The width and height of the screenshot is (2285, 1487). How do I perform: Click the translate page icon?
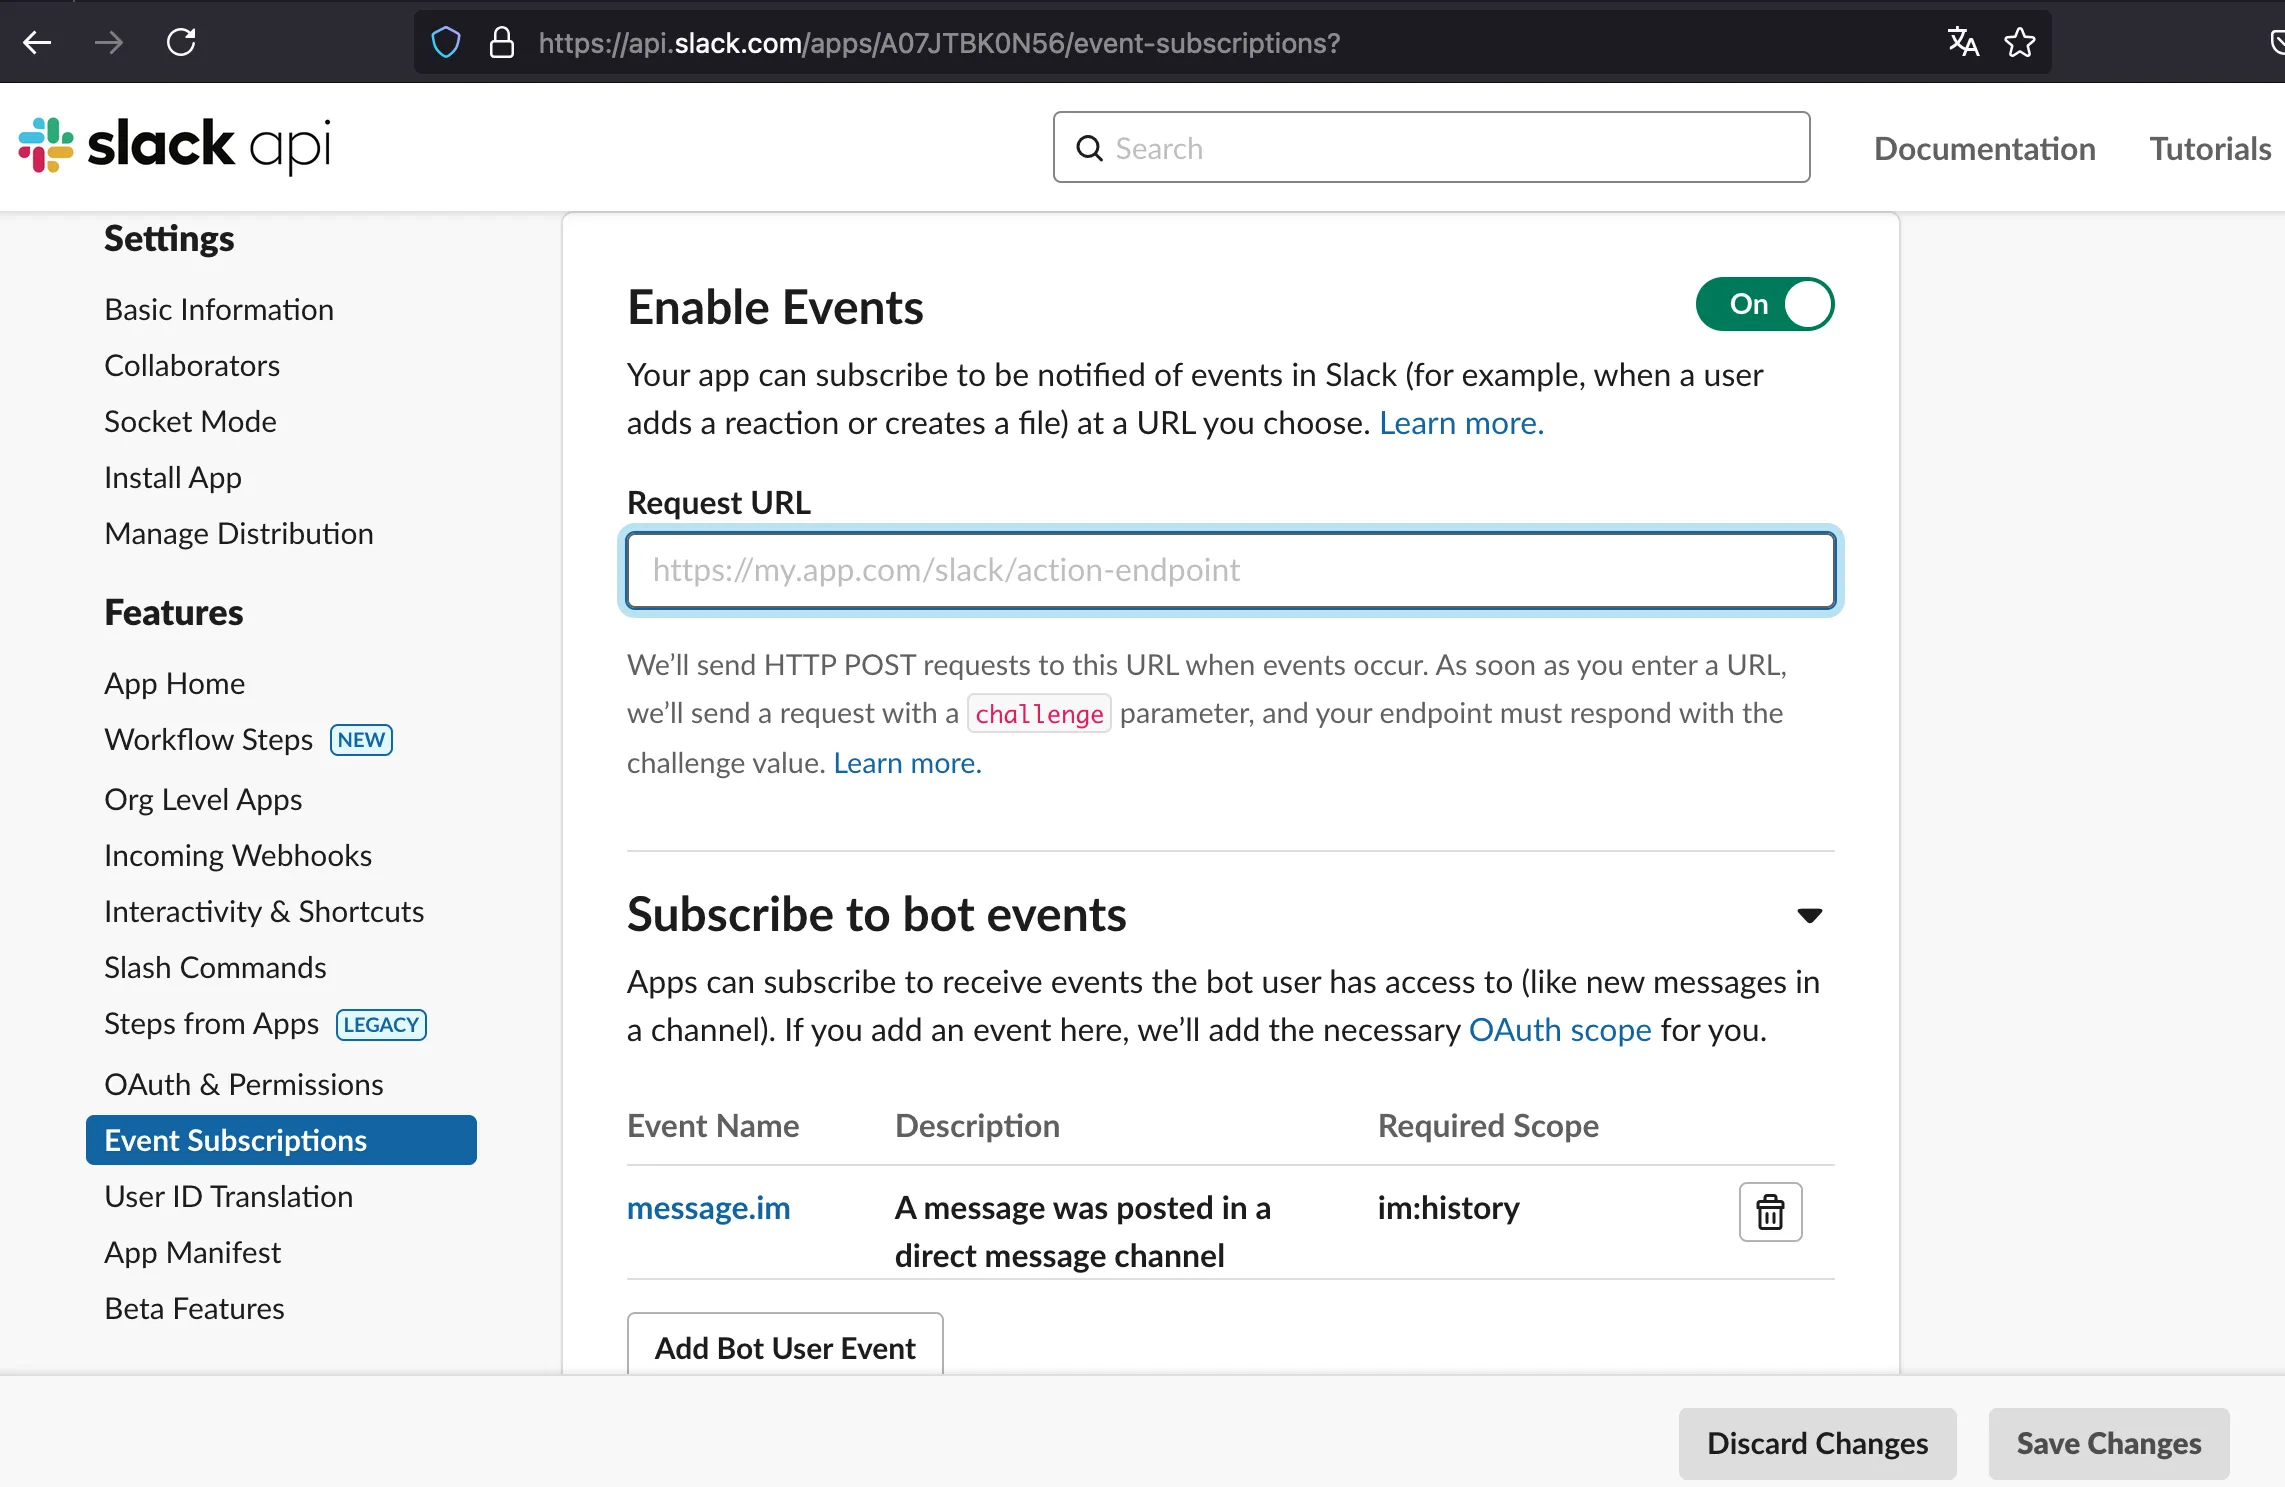coord(1963,42)
